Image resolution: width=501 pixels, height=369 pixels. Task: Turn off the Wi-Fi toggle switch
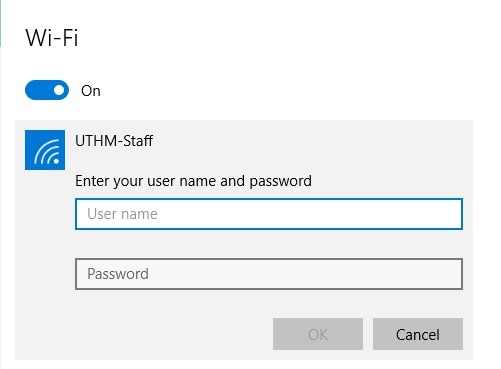[47, 90]
